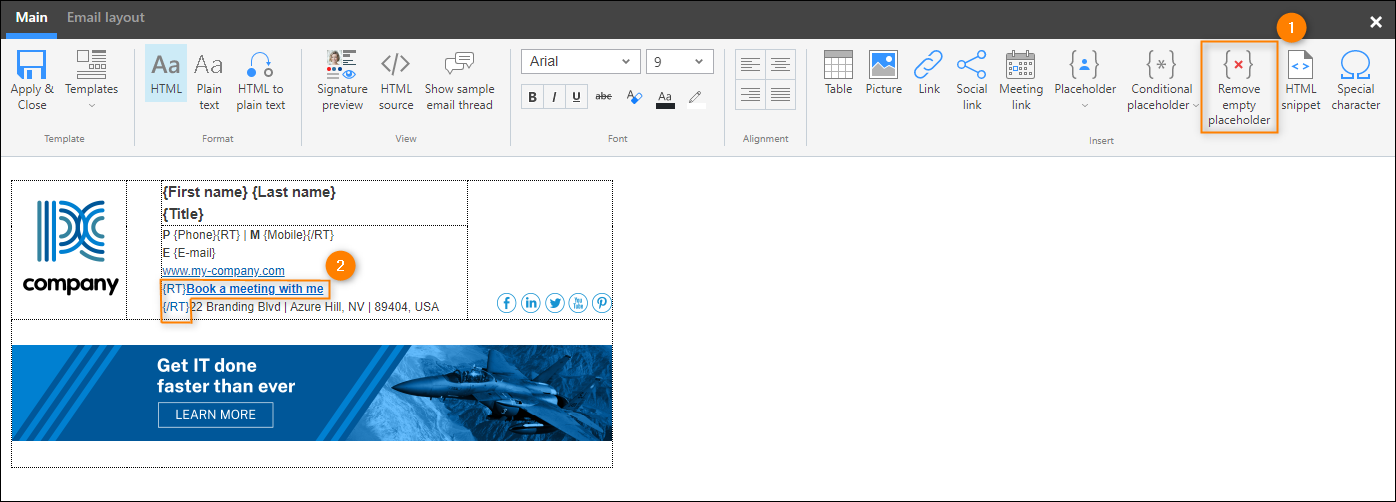The height and width of the screenshot is (502, 1396).
Task: Click the www.my-company.com link
Action: (x=223, y=271)
